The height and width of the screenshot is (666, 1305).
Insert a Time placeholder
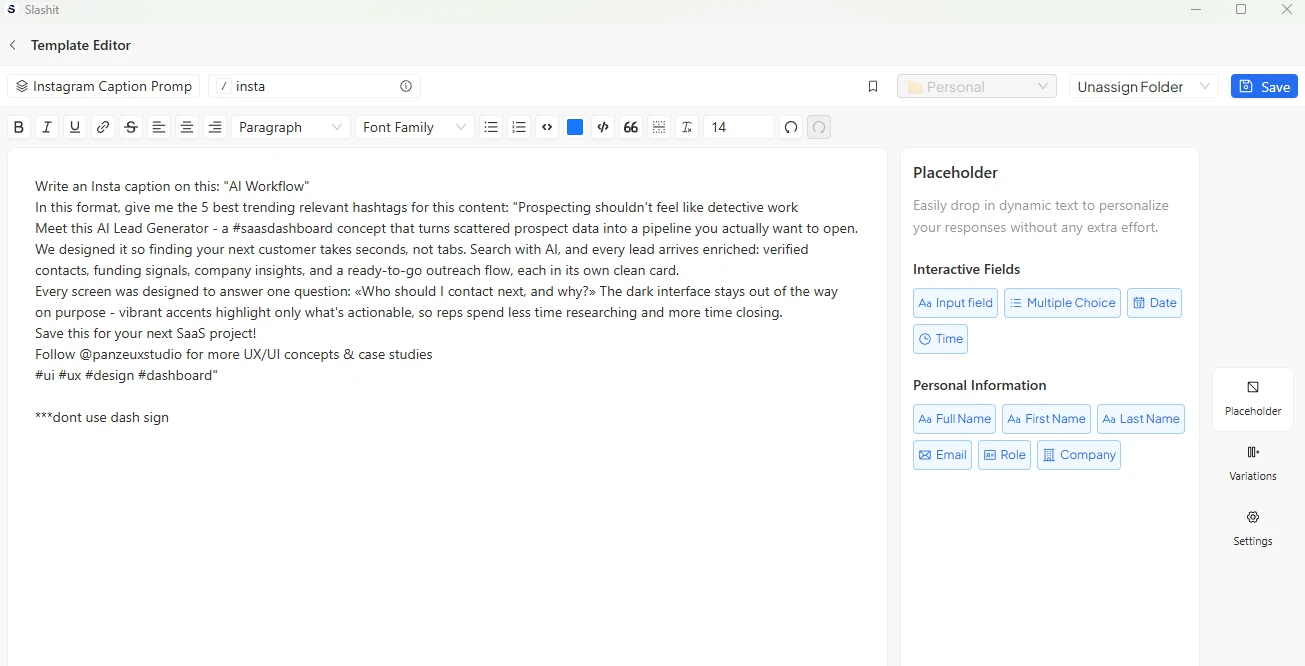940,339
